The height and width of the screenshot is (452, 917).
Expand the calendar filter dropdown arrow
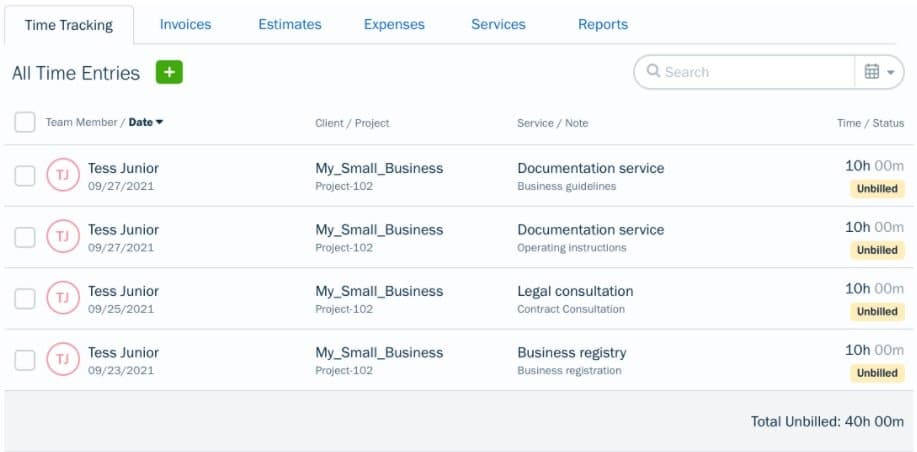[x=891, y=72]
